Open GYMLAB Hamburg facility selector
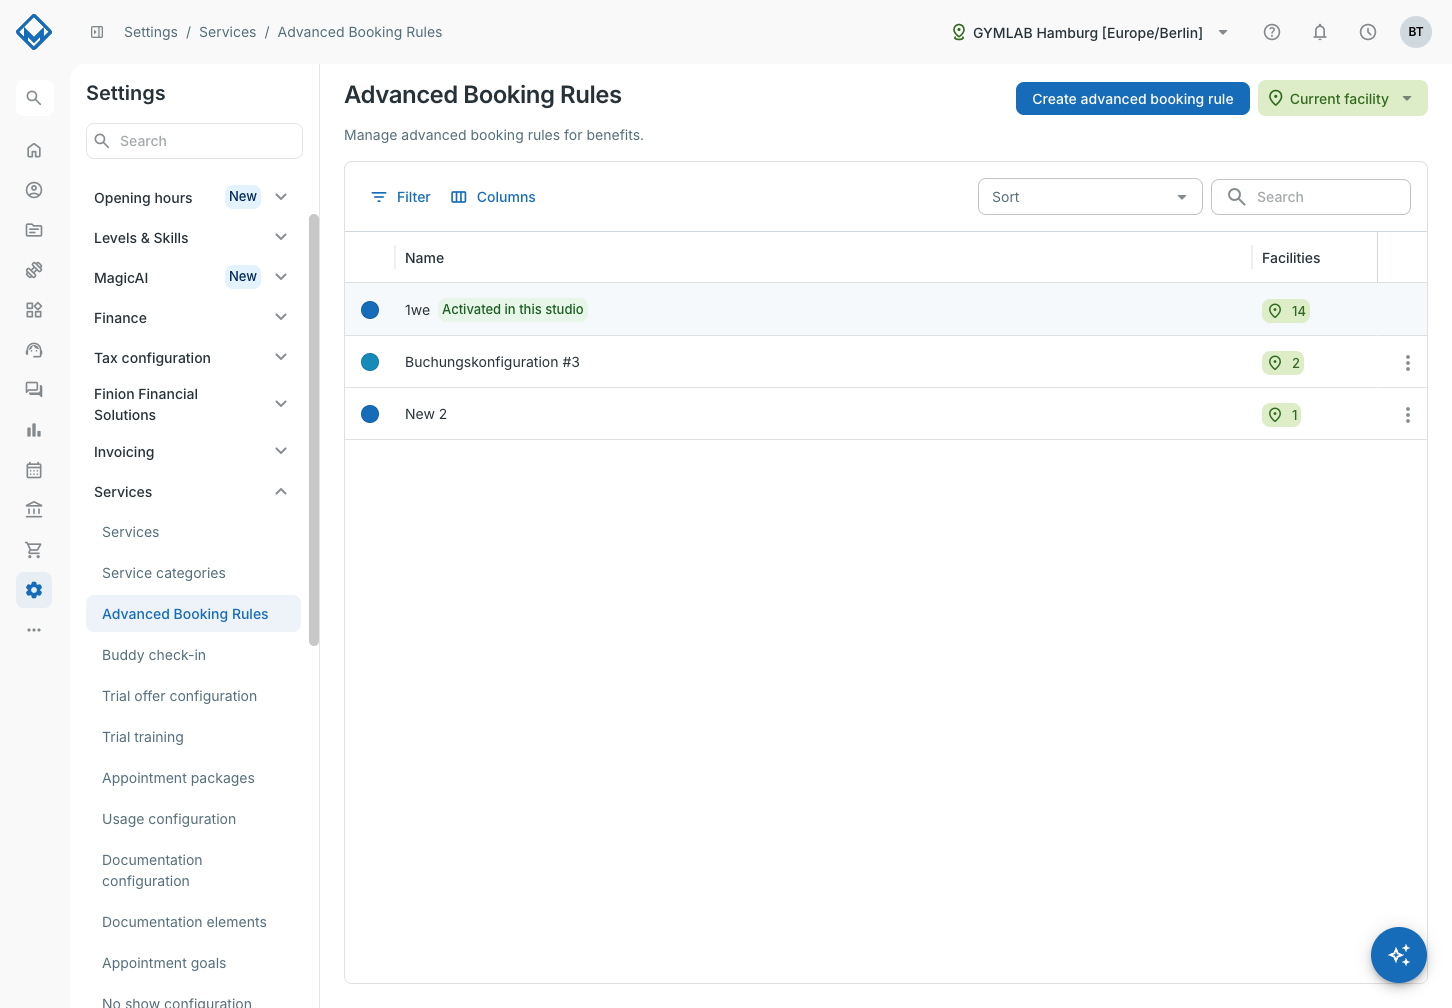1452x1008 pixels. pos(1090,32)
